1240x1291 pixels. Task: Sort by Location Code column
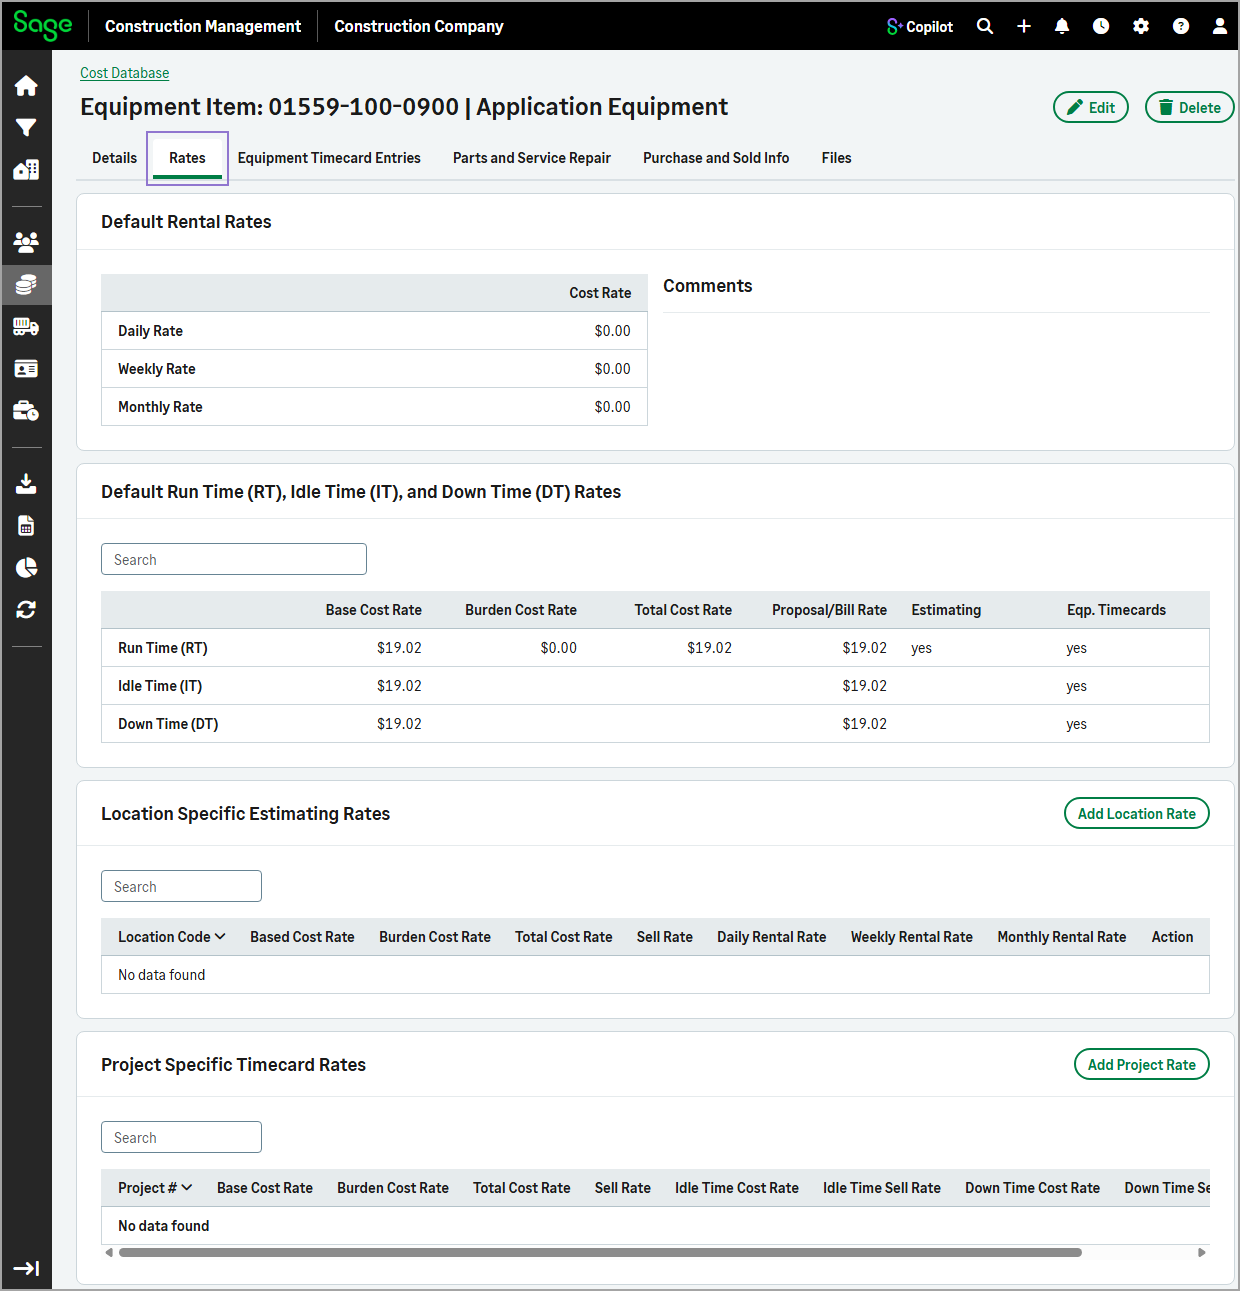click(172, 937)
